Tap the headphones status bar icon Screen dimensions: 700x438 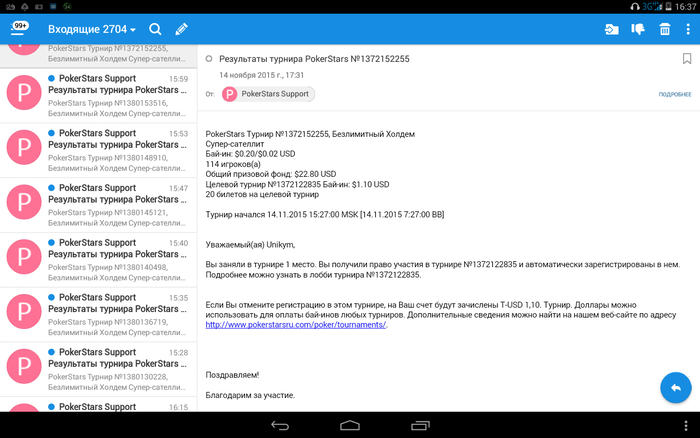click(635, 7)
